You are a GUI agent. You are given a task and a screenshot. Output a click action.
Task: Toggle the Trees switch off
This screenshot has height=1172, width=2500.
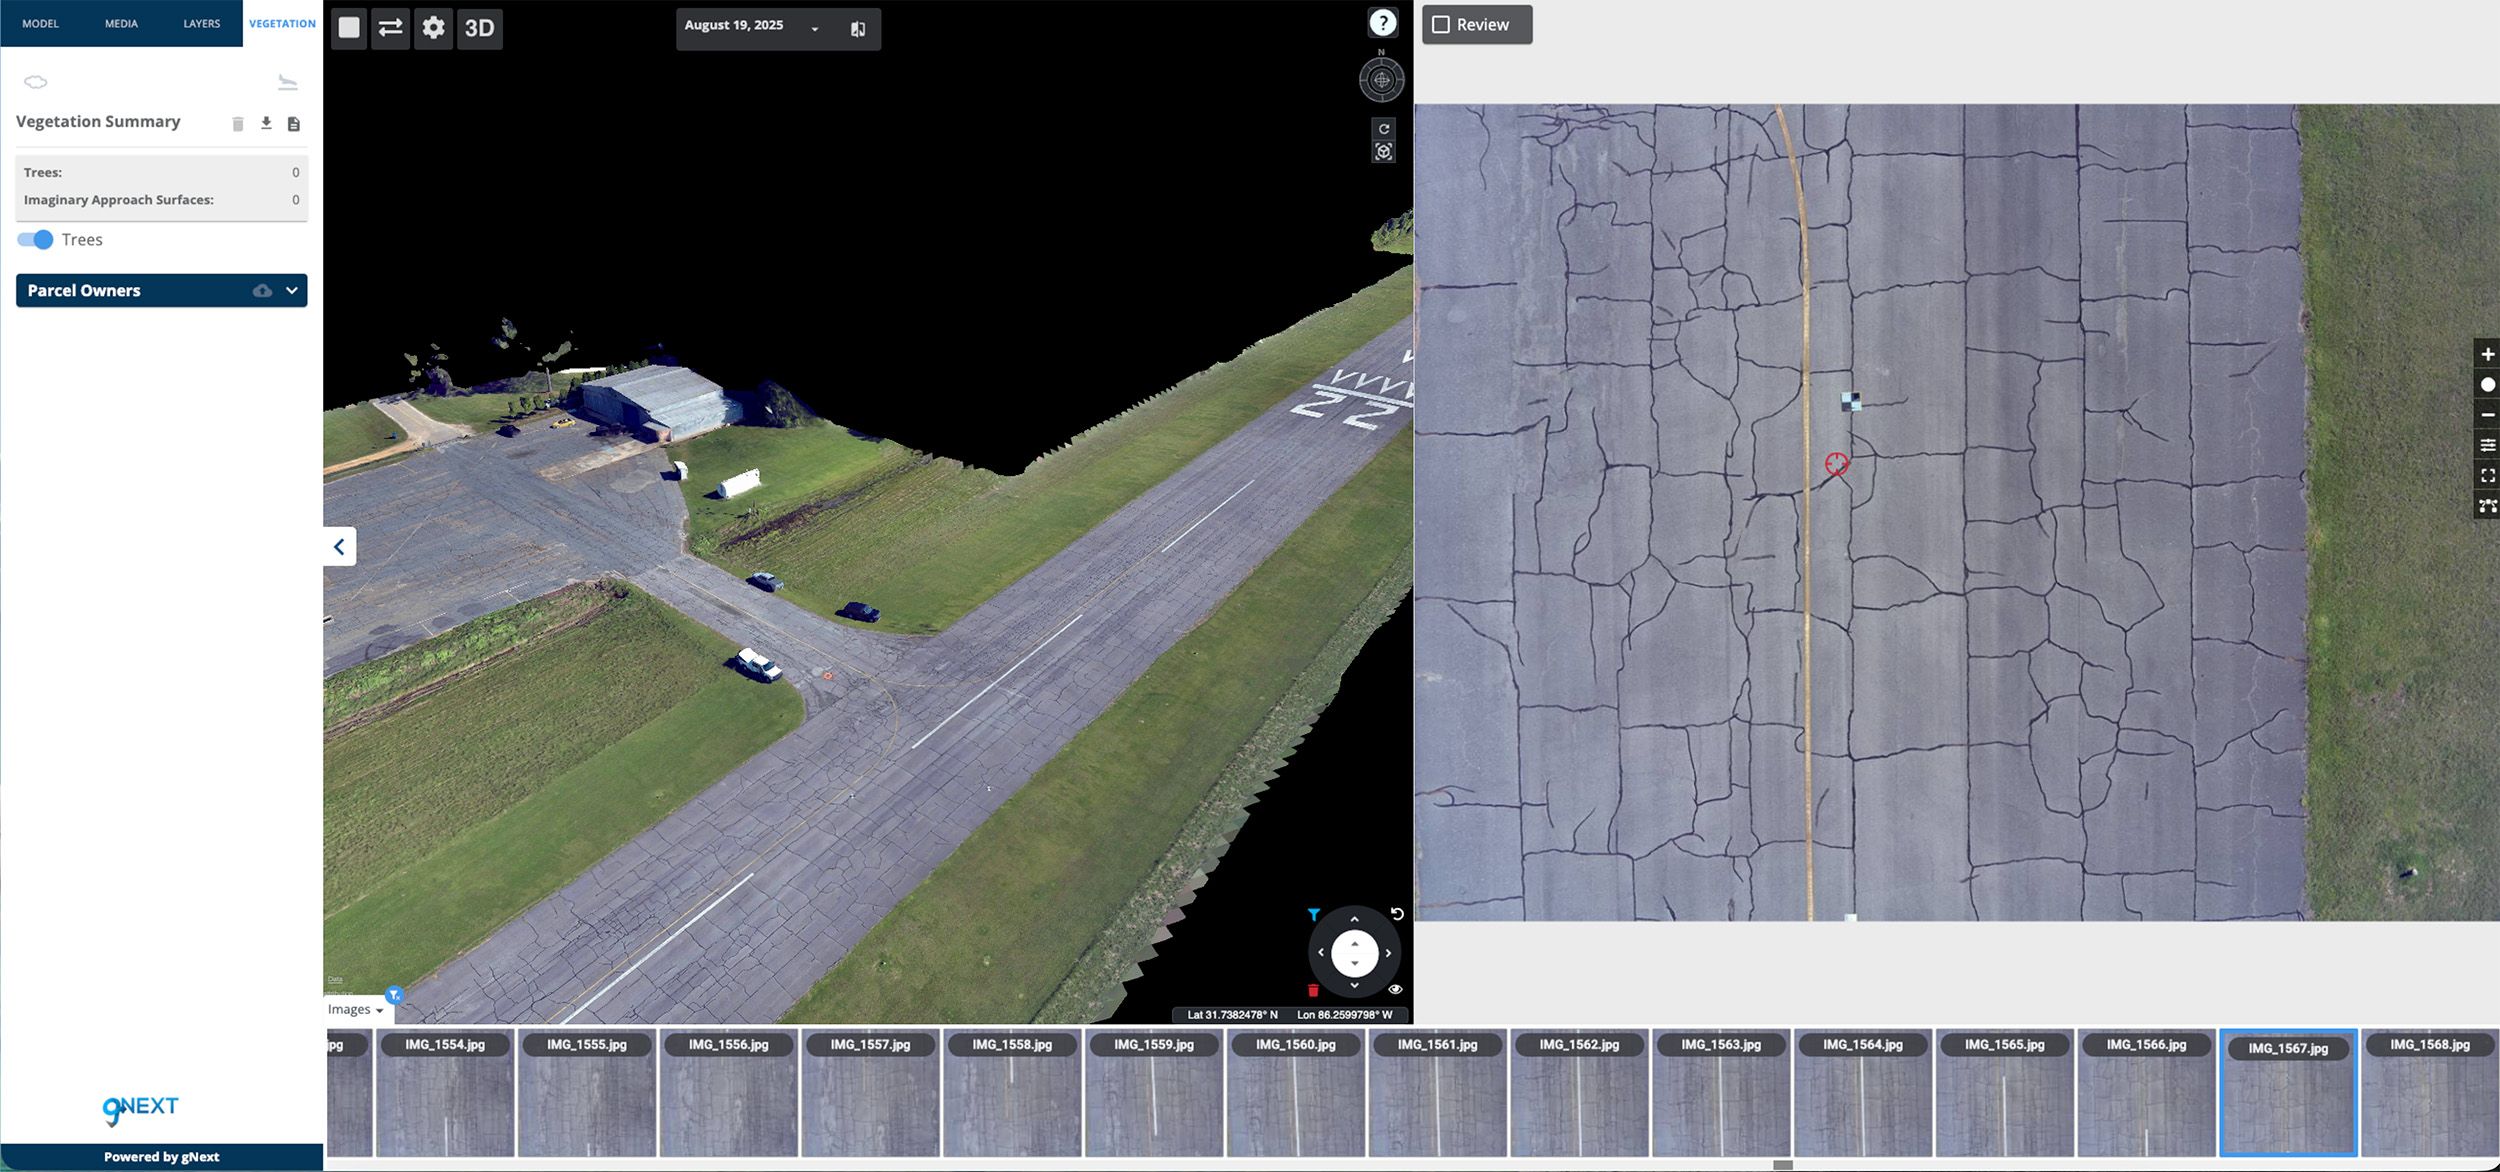tap(35, 240)
